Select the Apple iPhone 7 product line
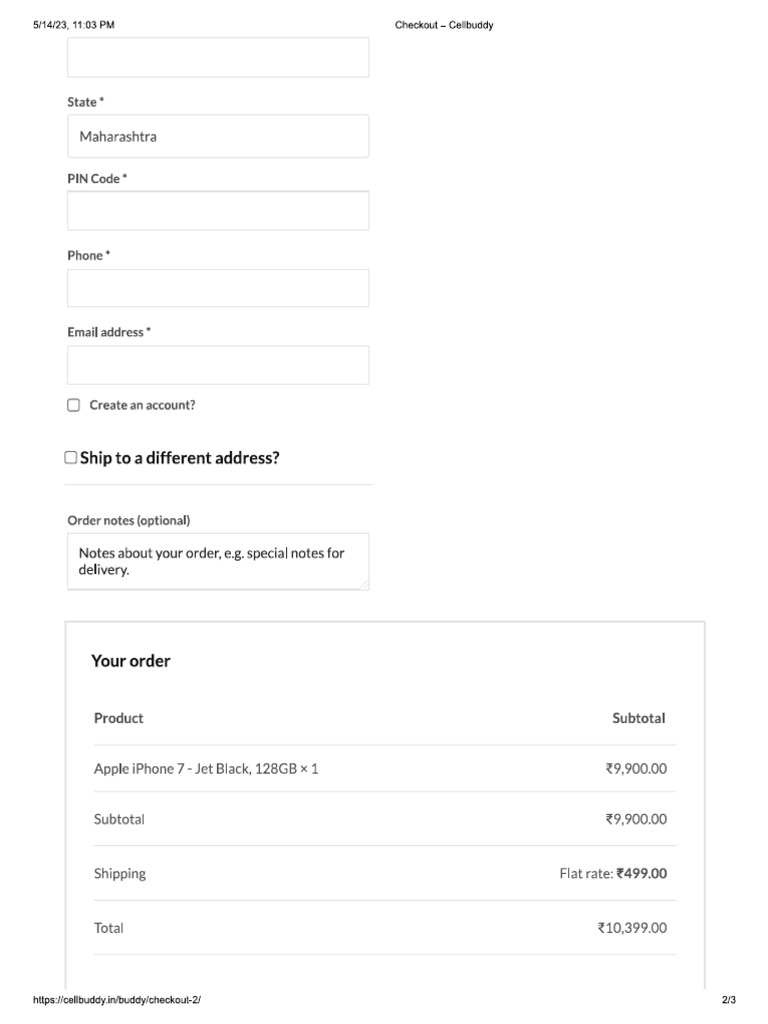Image resolution: width=768 pixels, height=1024 pixels. click(206, 769)
